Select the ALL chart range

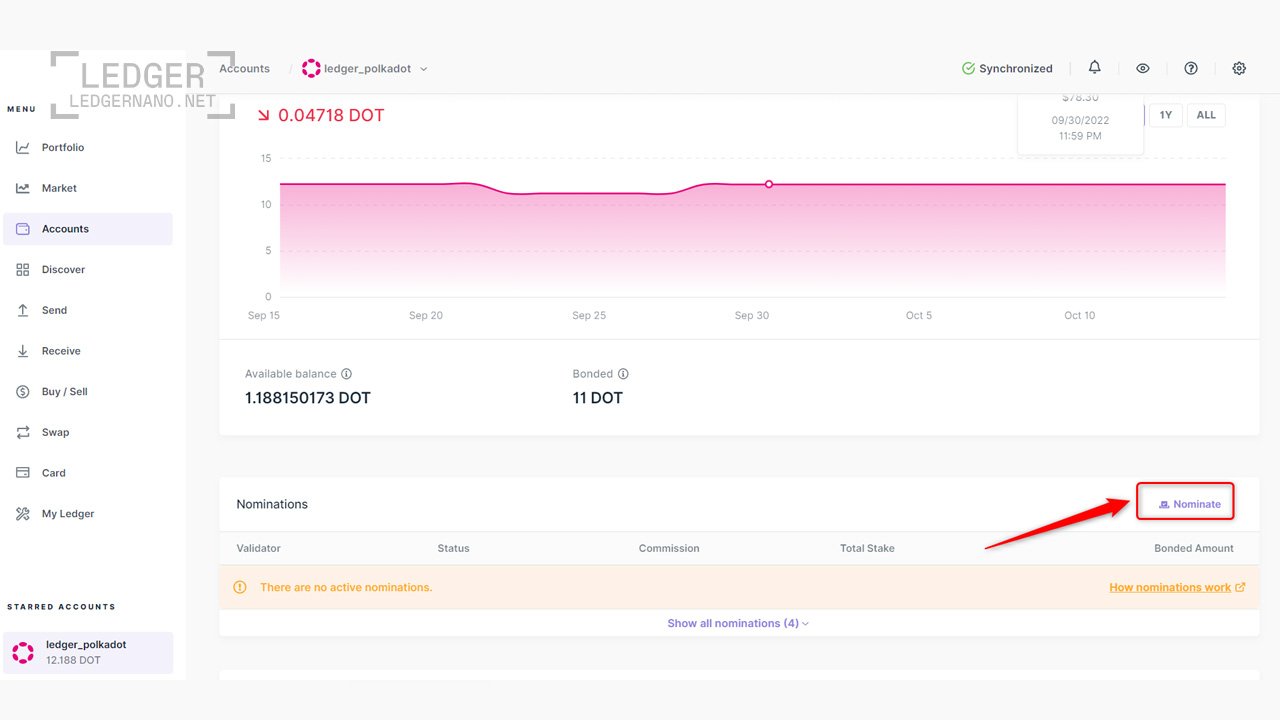click(x=1206, y=115)
